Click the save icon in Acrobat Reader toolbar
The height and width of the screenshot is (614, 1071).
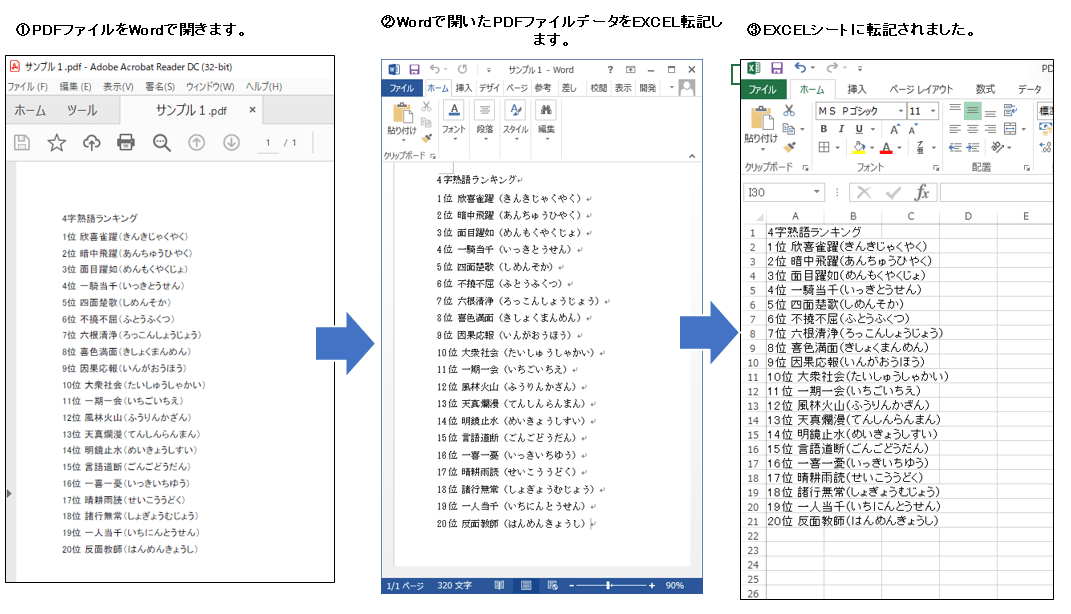click(22, 142)
